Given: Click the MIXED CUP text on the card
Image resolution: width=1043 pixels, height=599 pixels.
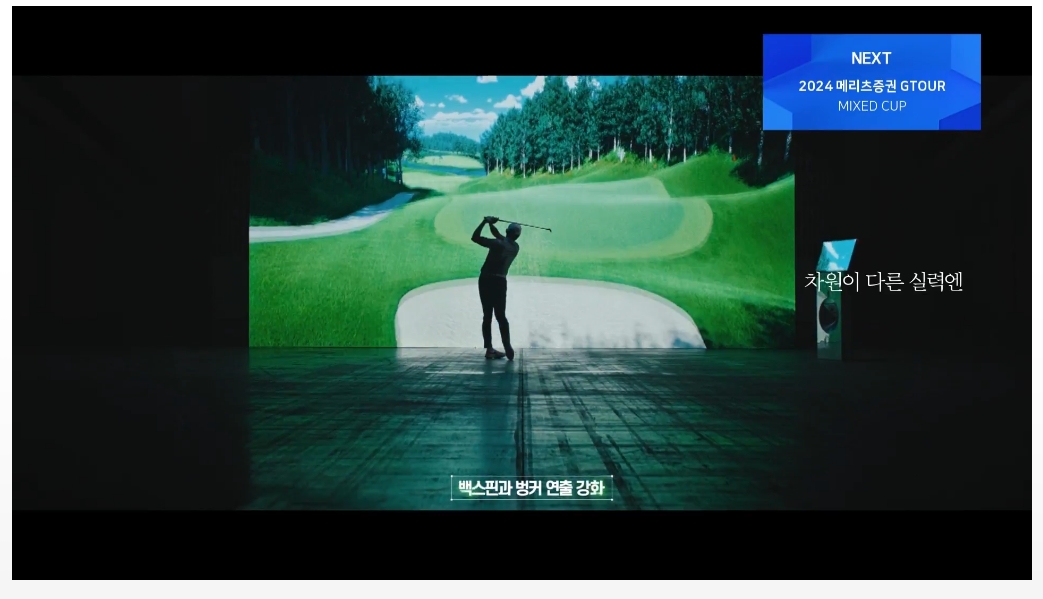Looking at the screenshot, I should [x=871, y=106].
